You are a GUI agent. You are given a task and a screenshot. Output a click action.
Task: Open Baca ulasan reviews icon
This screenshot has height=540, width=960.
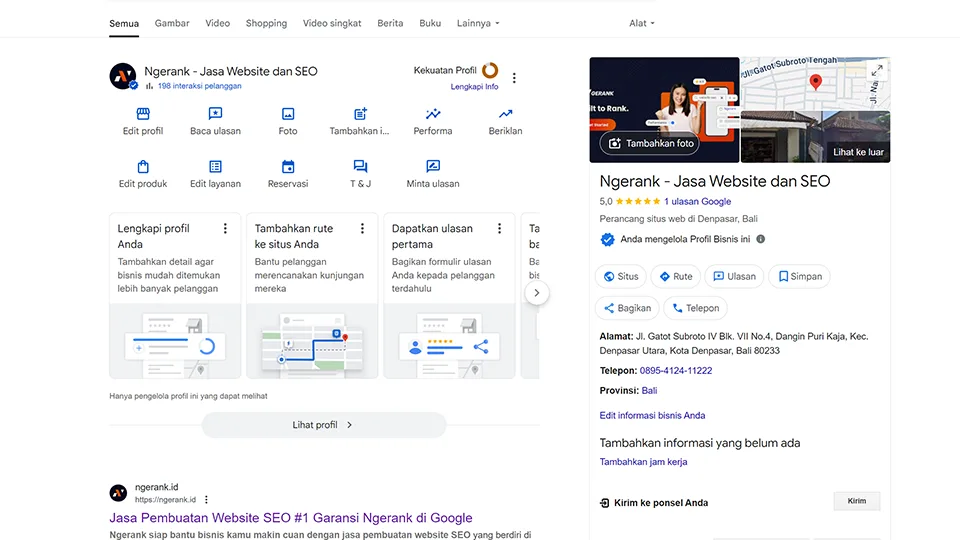(215, 114)
